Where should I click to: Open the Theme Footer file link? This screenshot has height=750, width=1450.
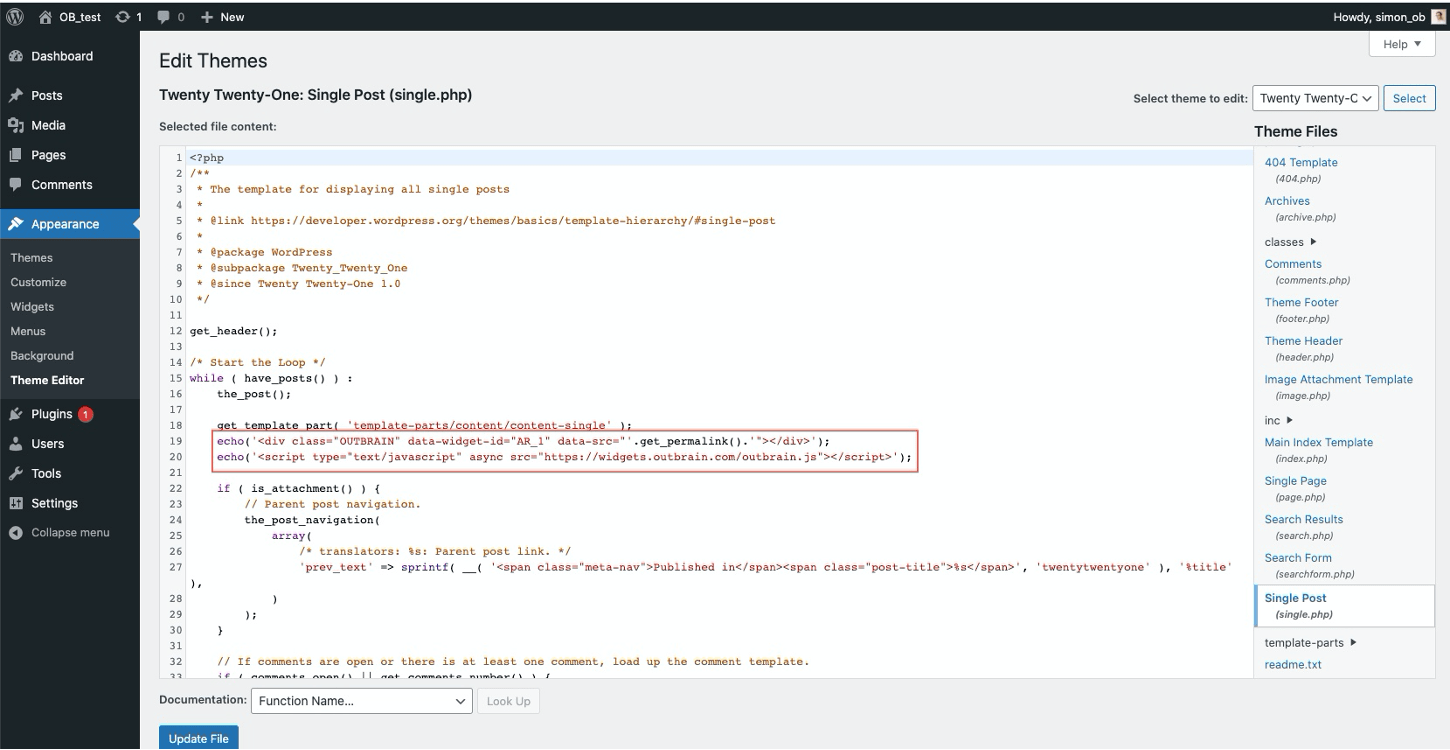(x=1301, y=302)
